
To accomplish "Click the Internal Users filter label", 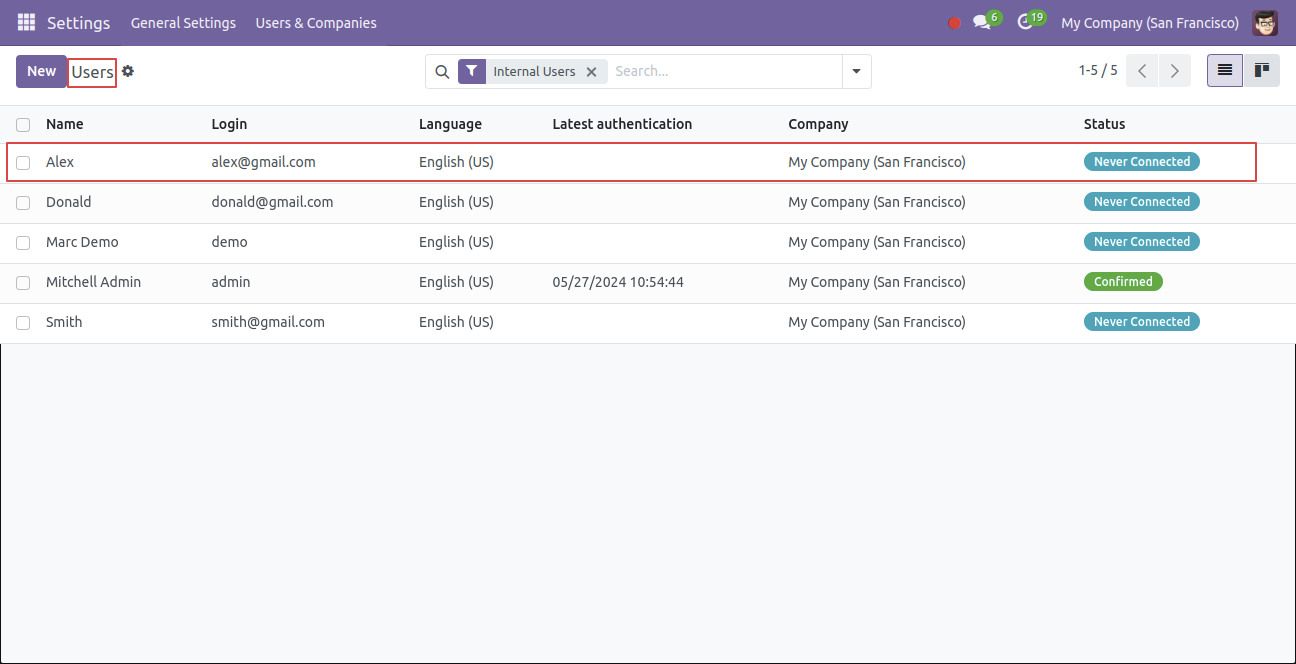I will tap(534, 72).
